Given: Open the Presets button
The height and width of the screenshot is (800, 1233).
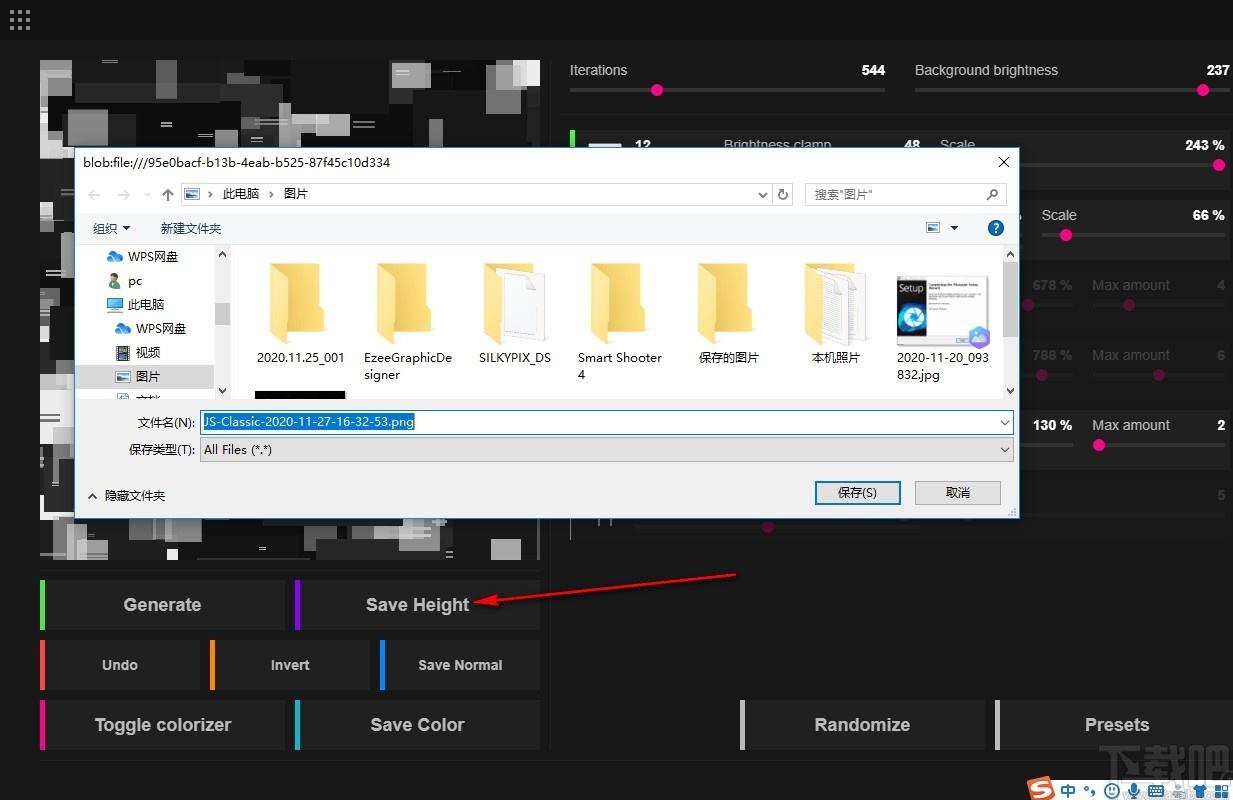Looking at the screenshot, I should [x=1116, y=725].
